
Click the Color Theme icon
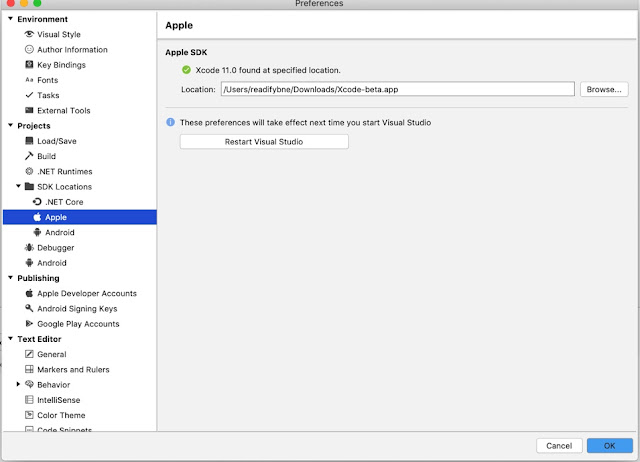coord(29,415)
